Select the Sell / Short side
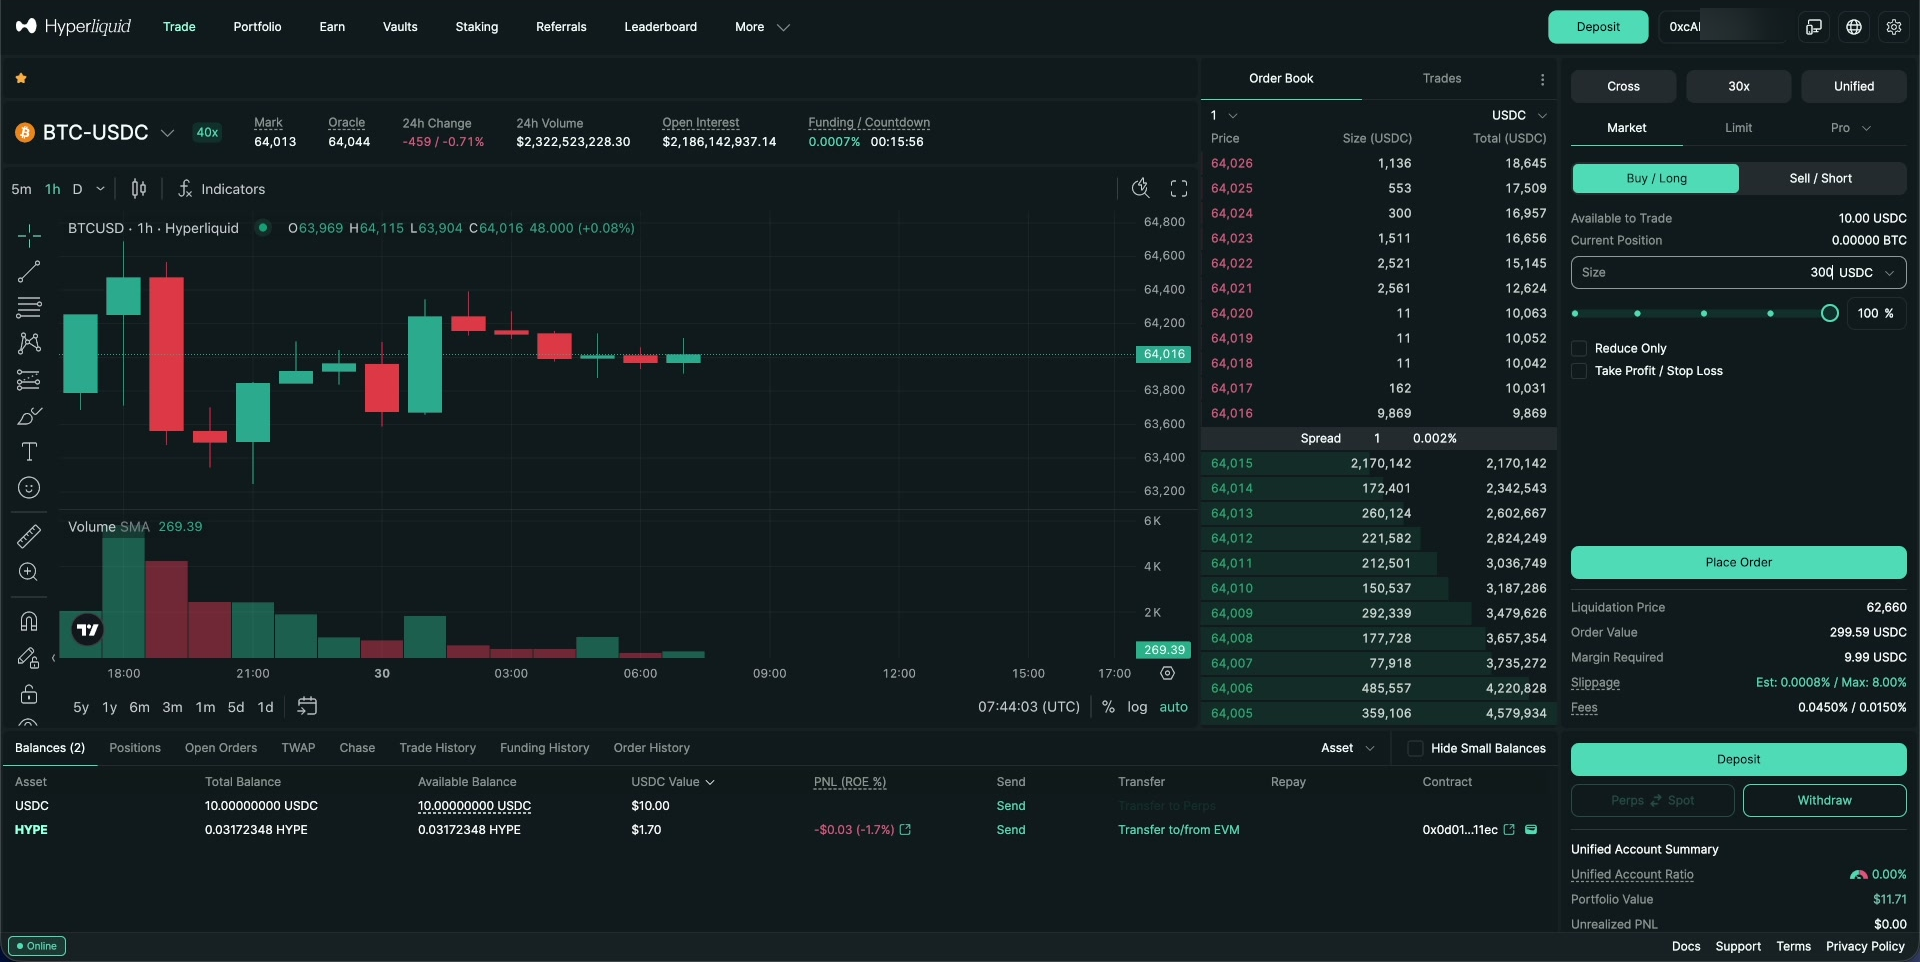 point(1821,178)
